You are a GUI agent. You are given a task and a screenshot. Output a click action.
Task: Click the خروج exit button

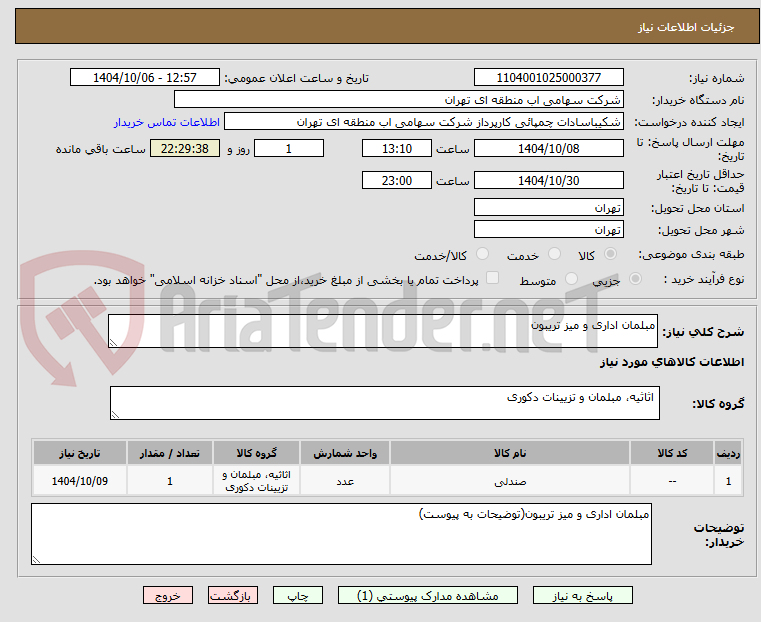click(168, 595)
